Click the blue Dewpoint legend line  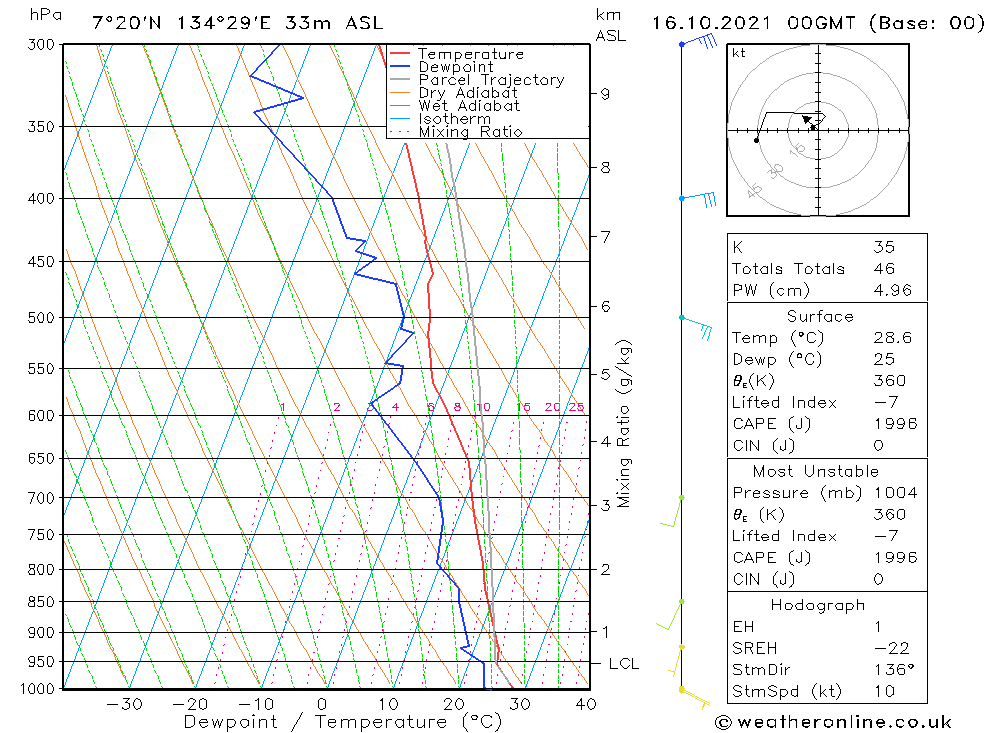click(x=399, y=66)
